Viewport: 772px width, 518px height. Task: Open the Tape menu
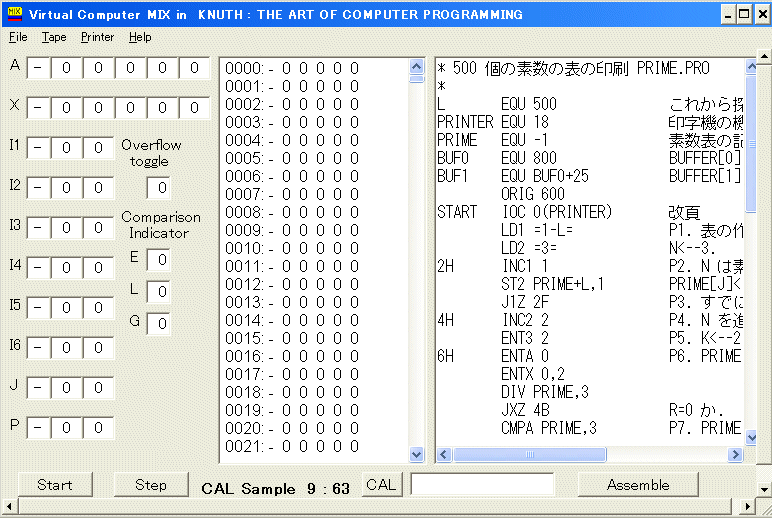(54, 37)
